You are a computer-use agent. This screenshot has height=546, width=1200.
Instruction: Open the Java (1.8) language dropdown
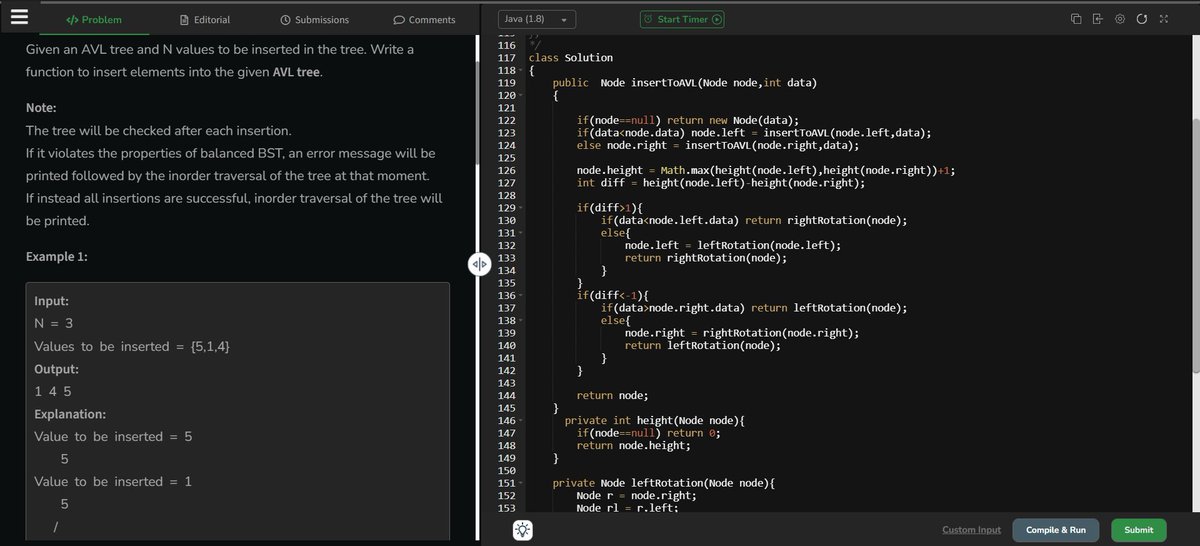tap(536, 19)
